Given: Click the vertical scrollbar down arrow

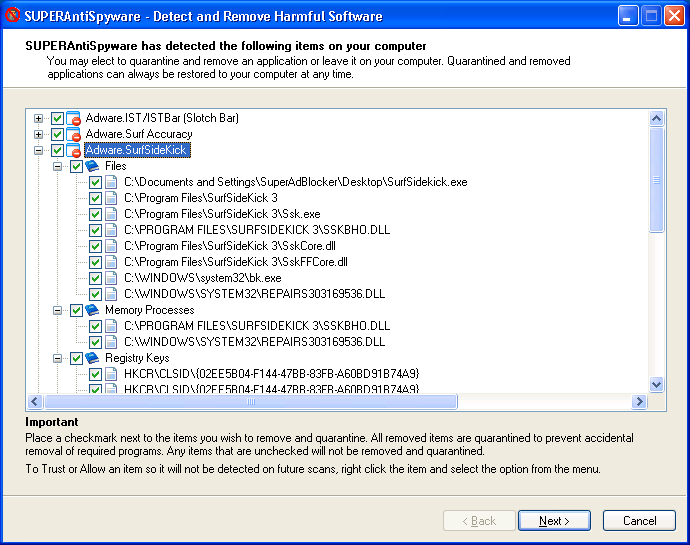Looking at the screenshot, I should 657,384.
